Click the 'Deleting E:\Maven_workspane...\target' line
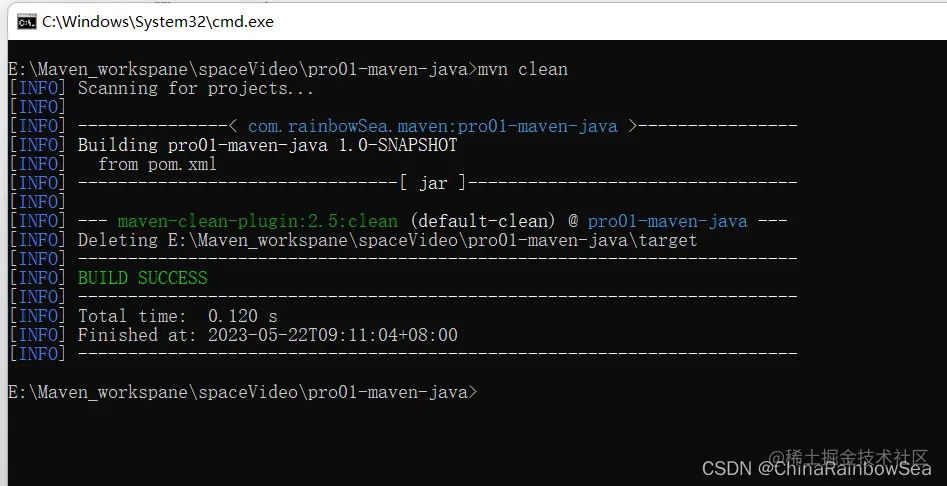Viewport: 947px width, 486px height. click(387, 240)
